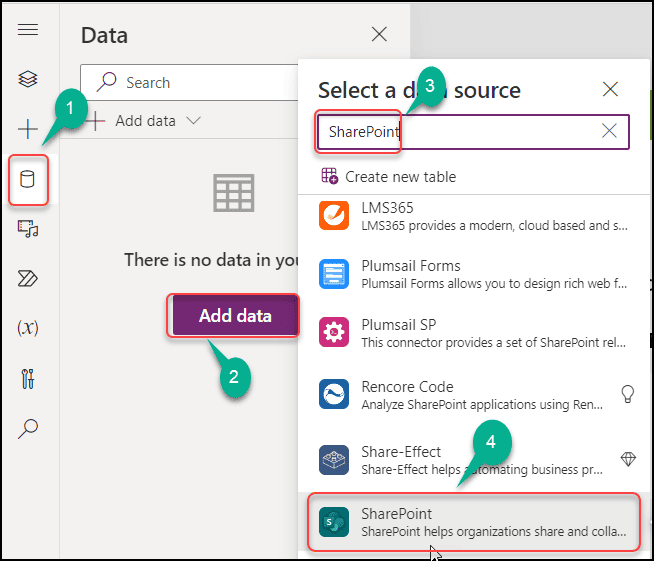
Task: Click the sidebar Search magnifier icon
Action: pyautogui.click(x=28, y=429)
